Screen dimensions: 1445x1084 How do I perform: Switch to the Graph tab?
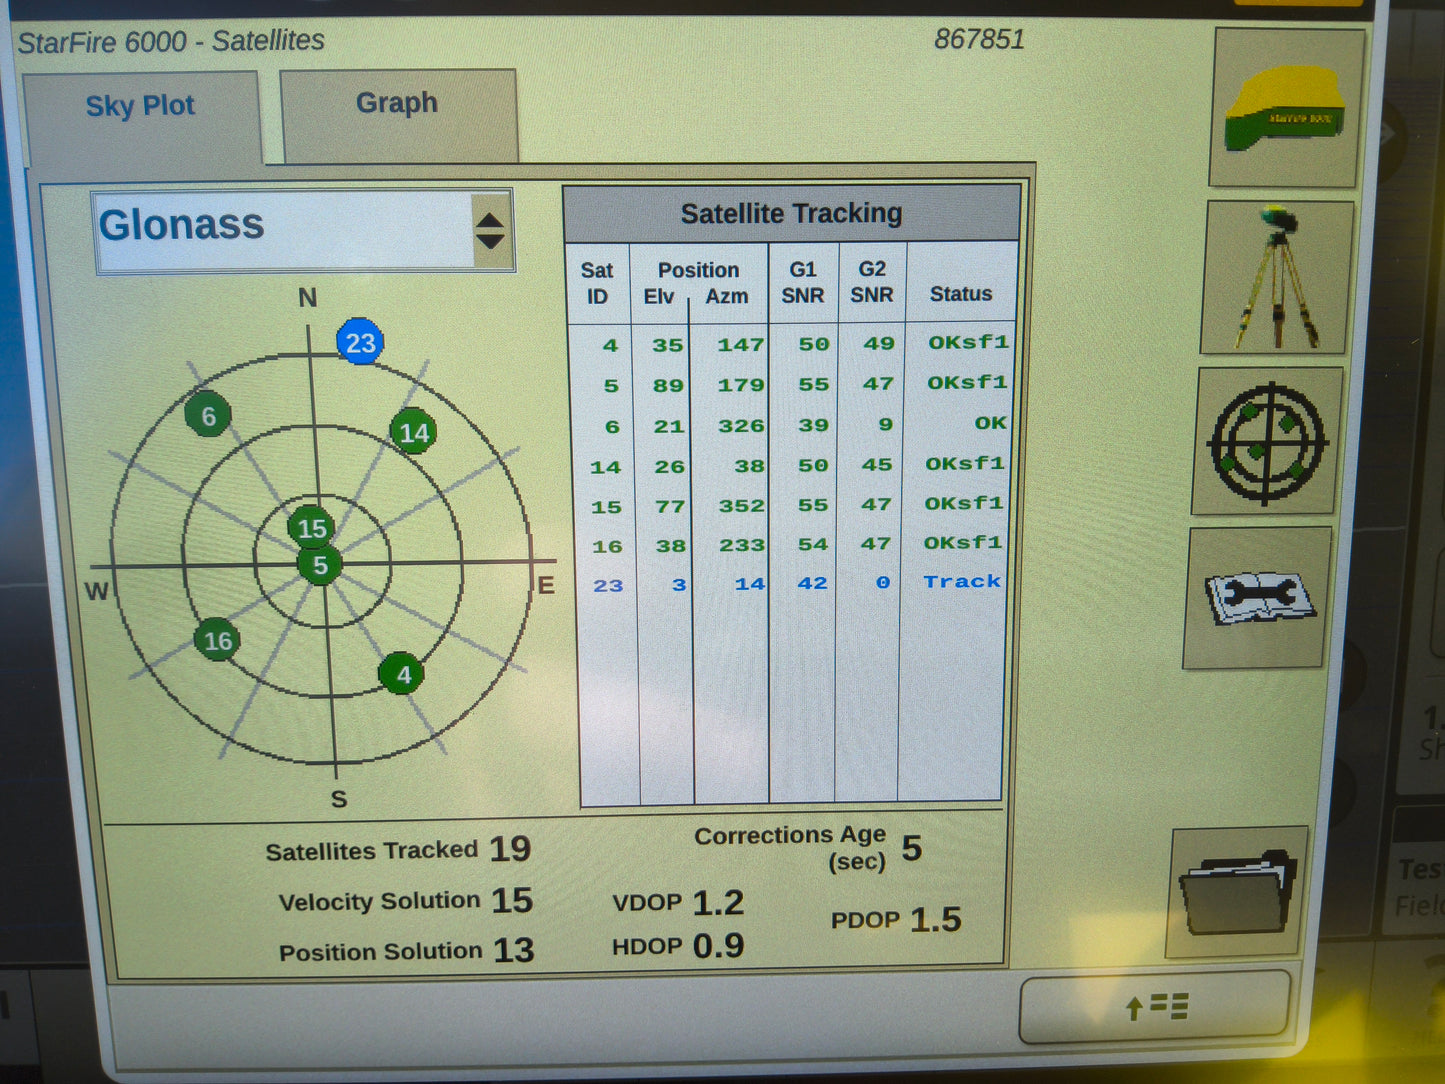tap(396, 103)
